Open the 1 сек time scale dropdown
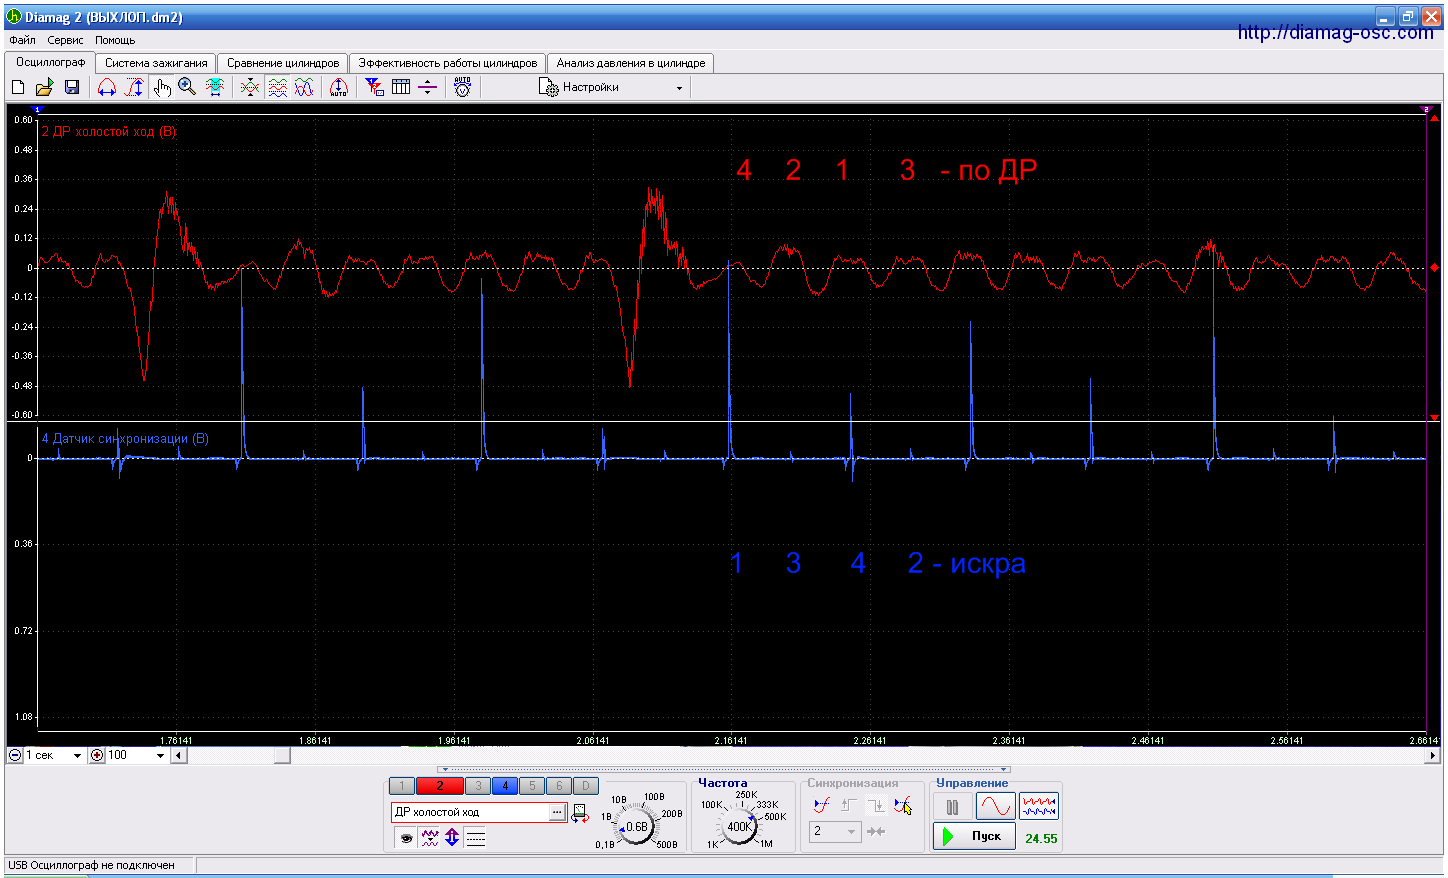Image resolution: width=1448 pixels, height=878 pixels. coord(54,756)
